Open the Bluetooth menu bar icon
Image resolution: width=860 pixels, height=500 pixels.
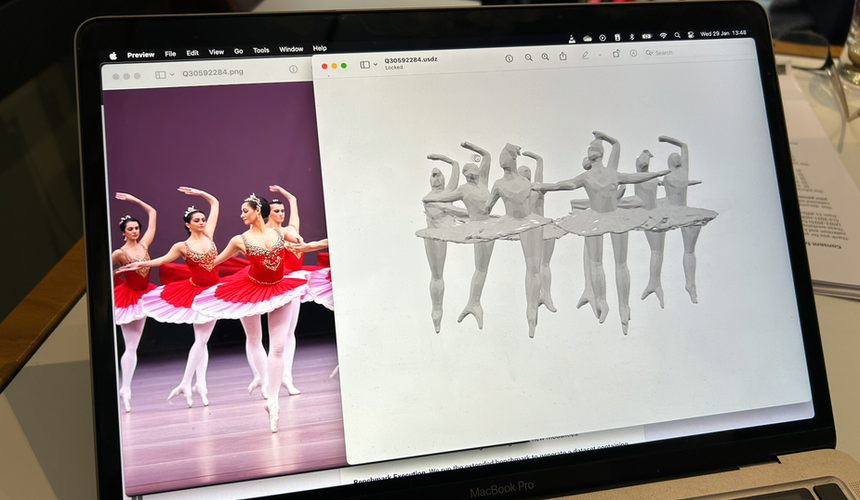[632, 37]
